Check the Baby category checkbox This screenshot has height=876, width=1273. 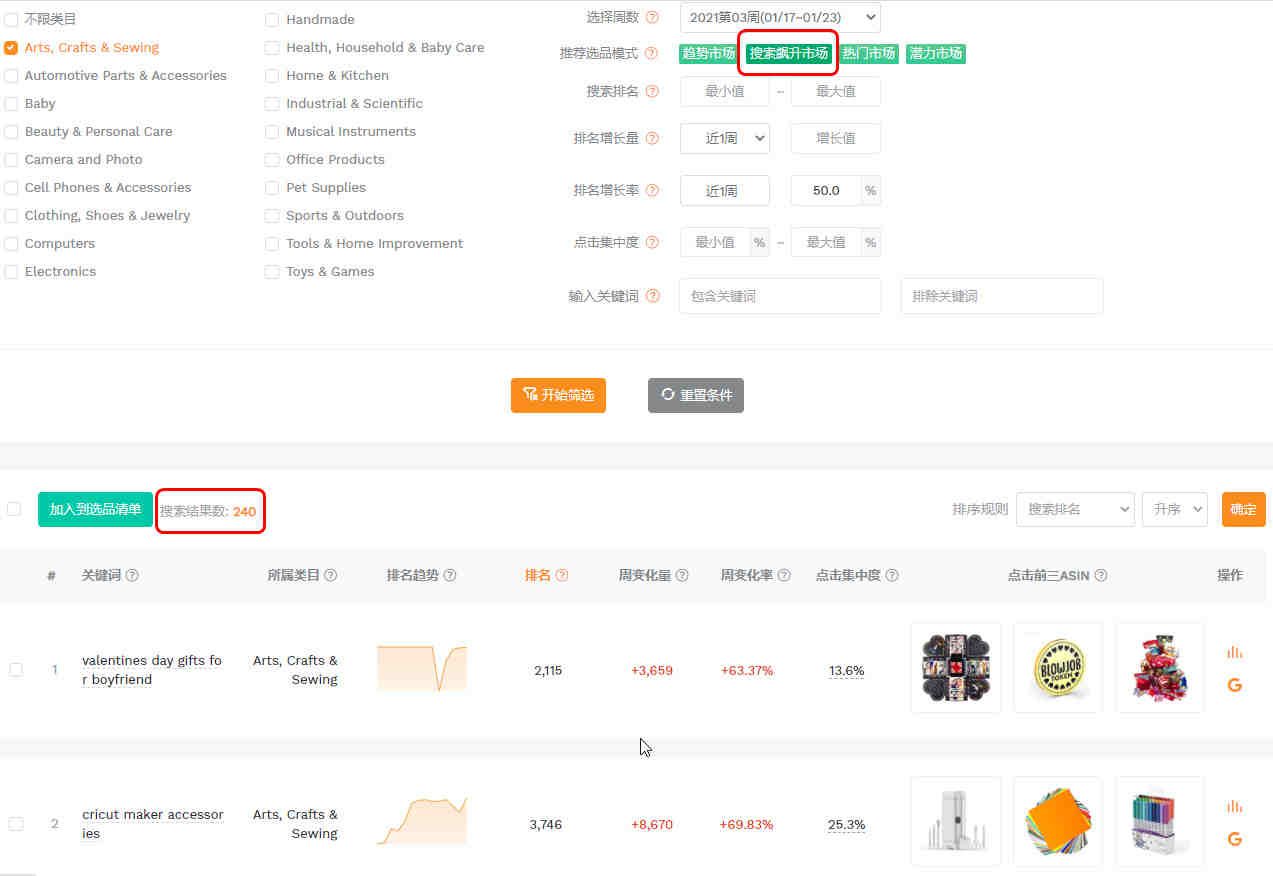[x=11, y=103]
